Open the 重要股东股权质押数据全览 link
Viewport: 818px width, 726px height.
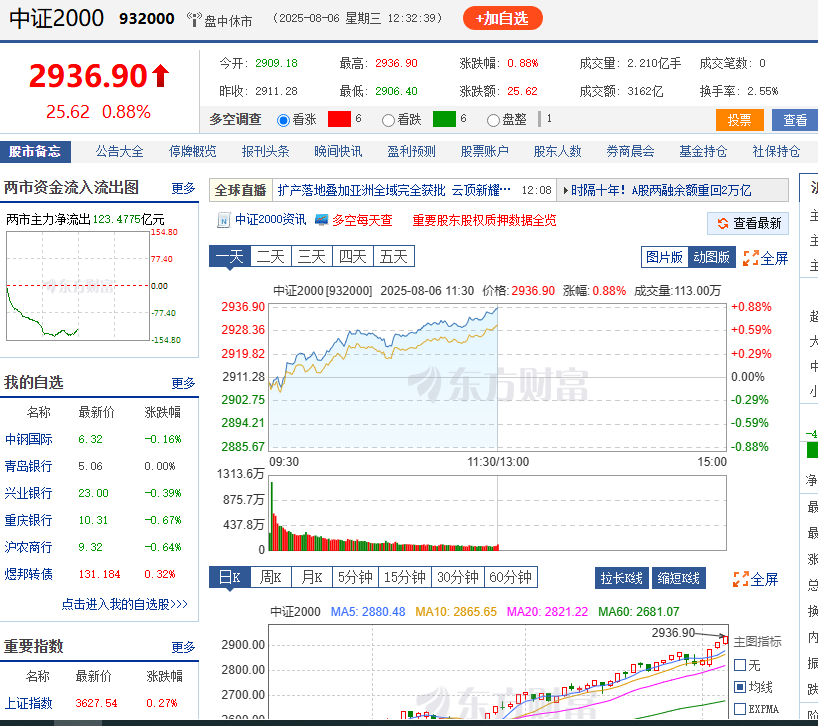pos(484,221)
